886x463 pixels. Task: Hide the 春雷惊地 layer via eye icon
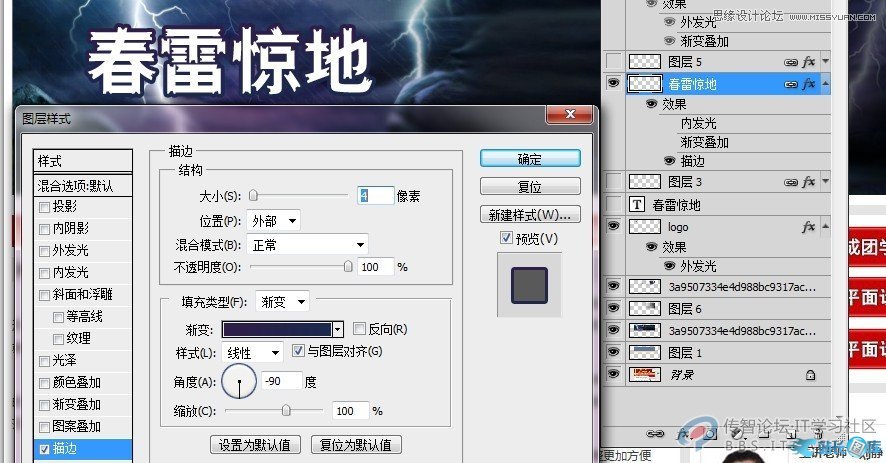(x=614, y=84)
